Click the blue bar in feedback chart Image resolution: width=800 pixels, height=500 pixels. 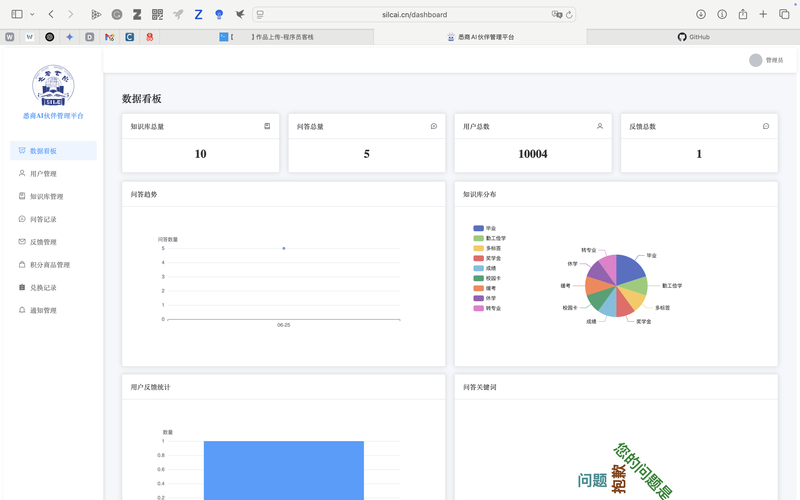point(284,470)
